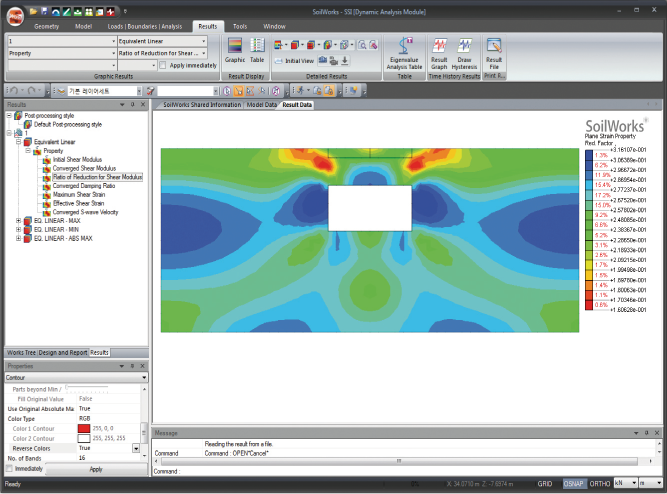The image size is (667, 494).
Task: Click the red cube result icon
Action: [x=294, y=45]
